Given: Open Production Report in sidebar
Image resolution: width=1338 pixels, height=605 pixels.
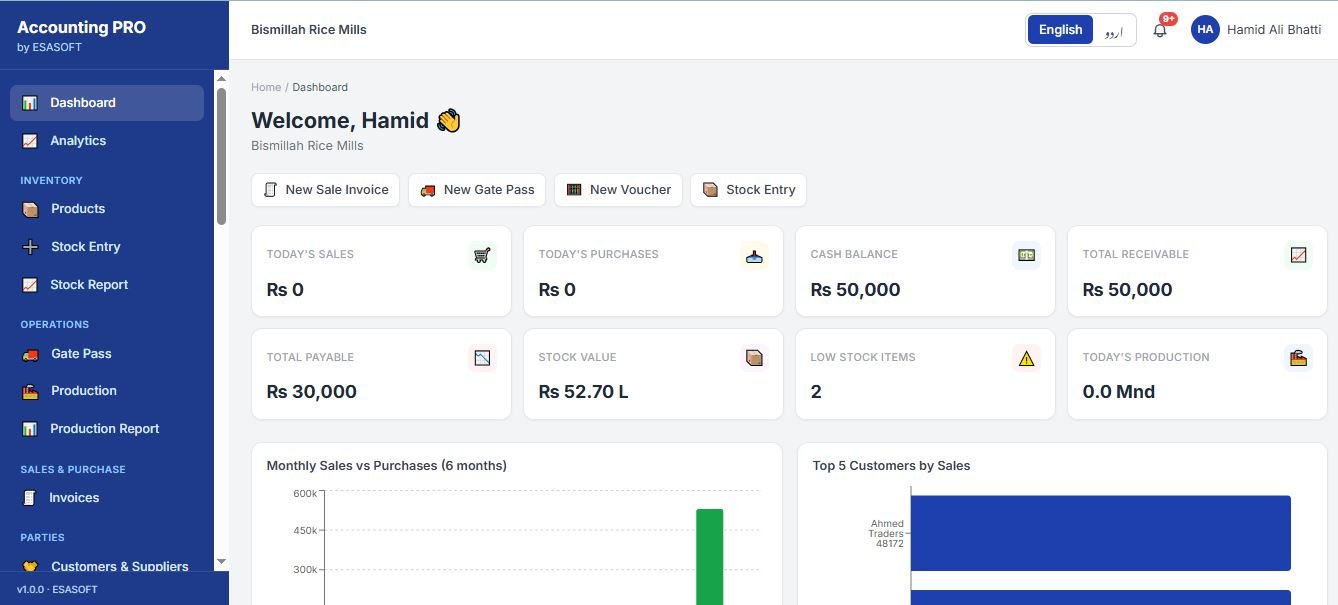Looking at the screenshot, I should click(107, 429).
